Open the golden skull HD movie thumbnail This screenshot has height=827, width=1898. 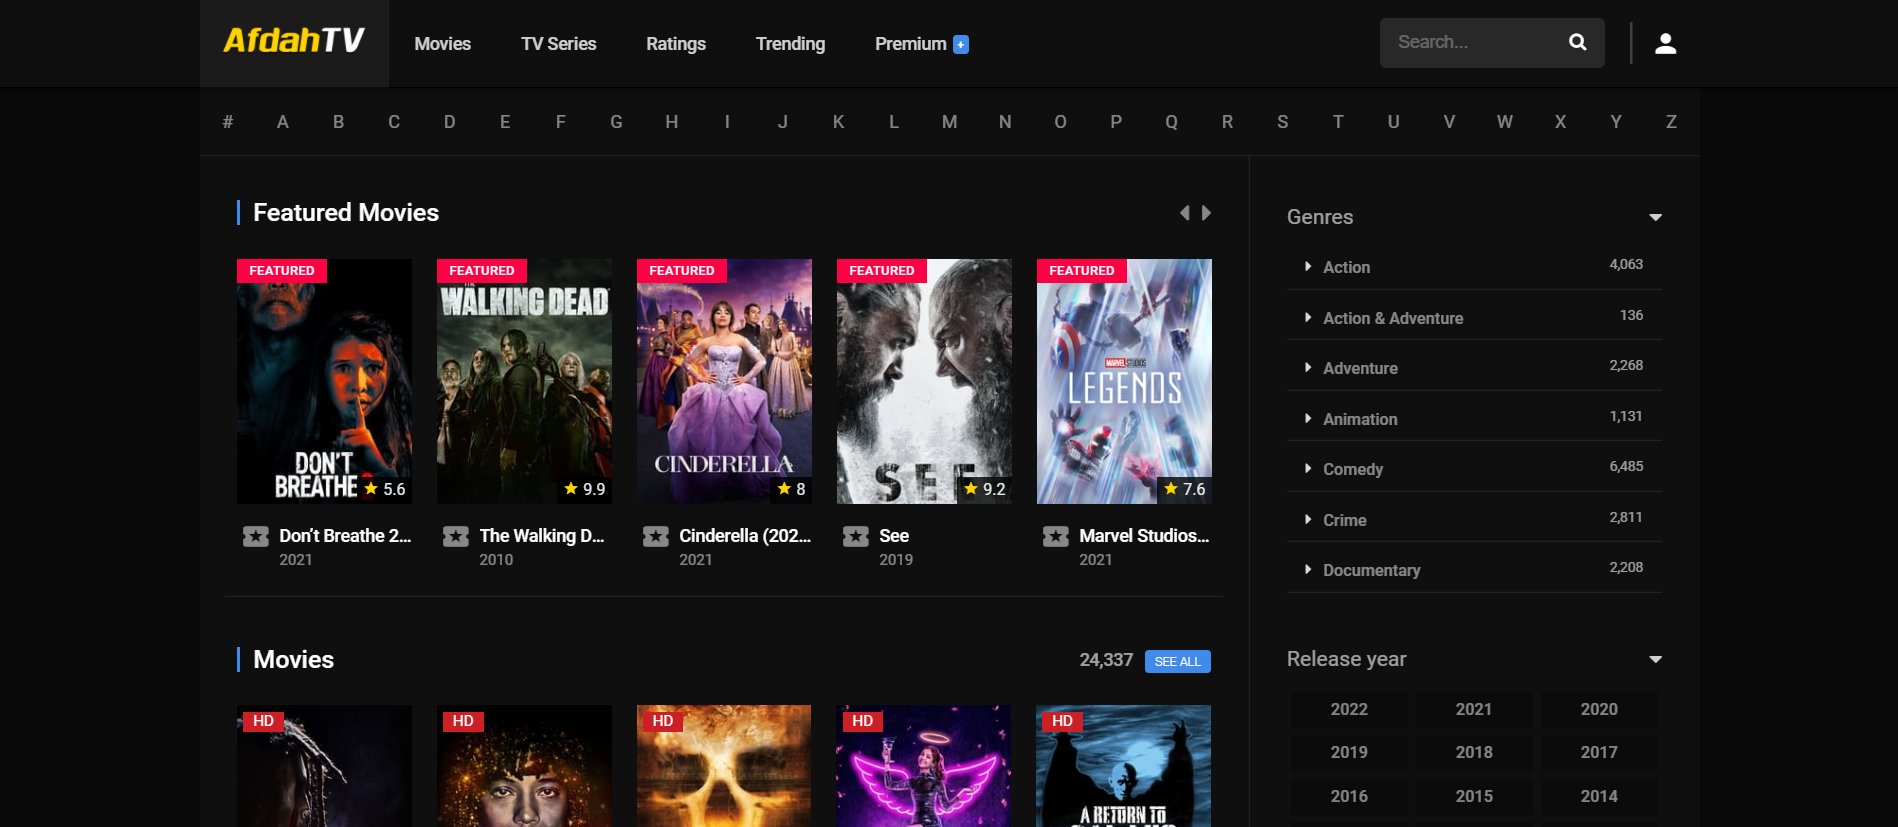coord(724,766)
